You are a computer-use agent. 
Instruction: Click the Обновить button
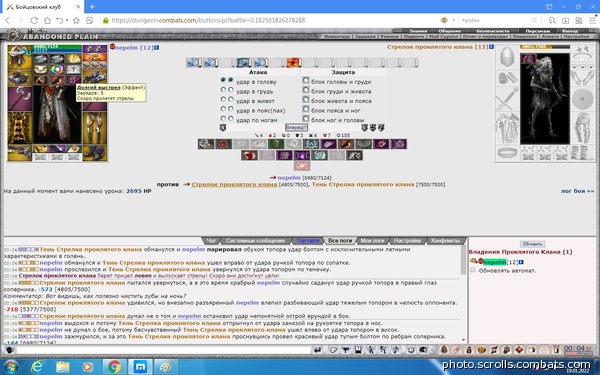(x=532, y=244)
